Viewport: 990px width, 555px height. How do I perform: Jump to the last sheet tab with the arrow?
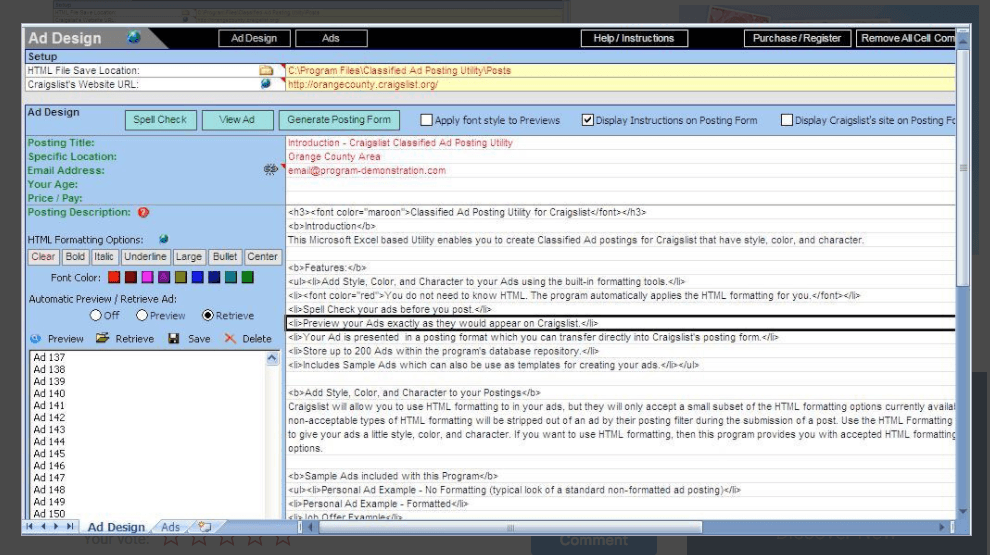pos(70,526)
